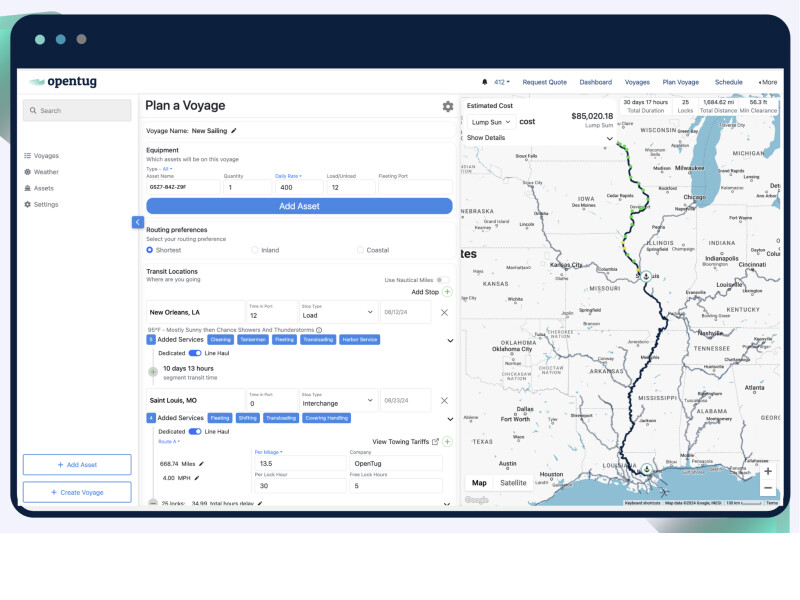
Task: Click the New Orleans anchor marker on map
Action: coord(646,468)
